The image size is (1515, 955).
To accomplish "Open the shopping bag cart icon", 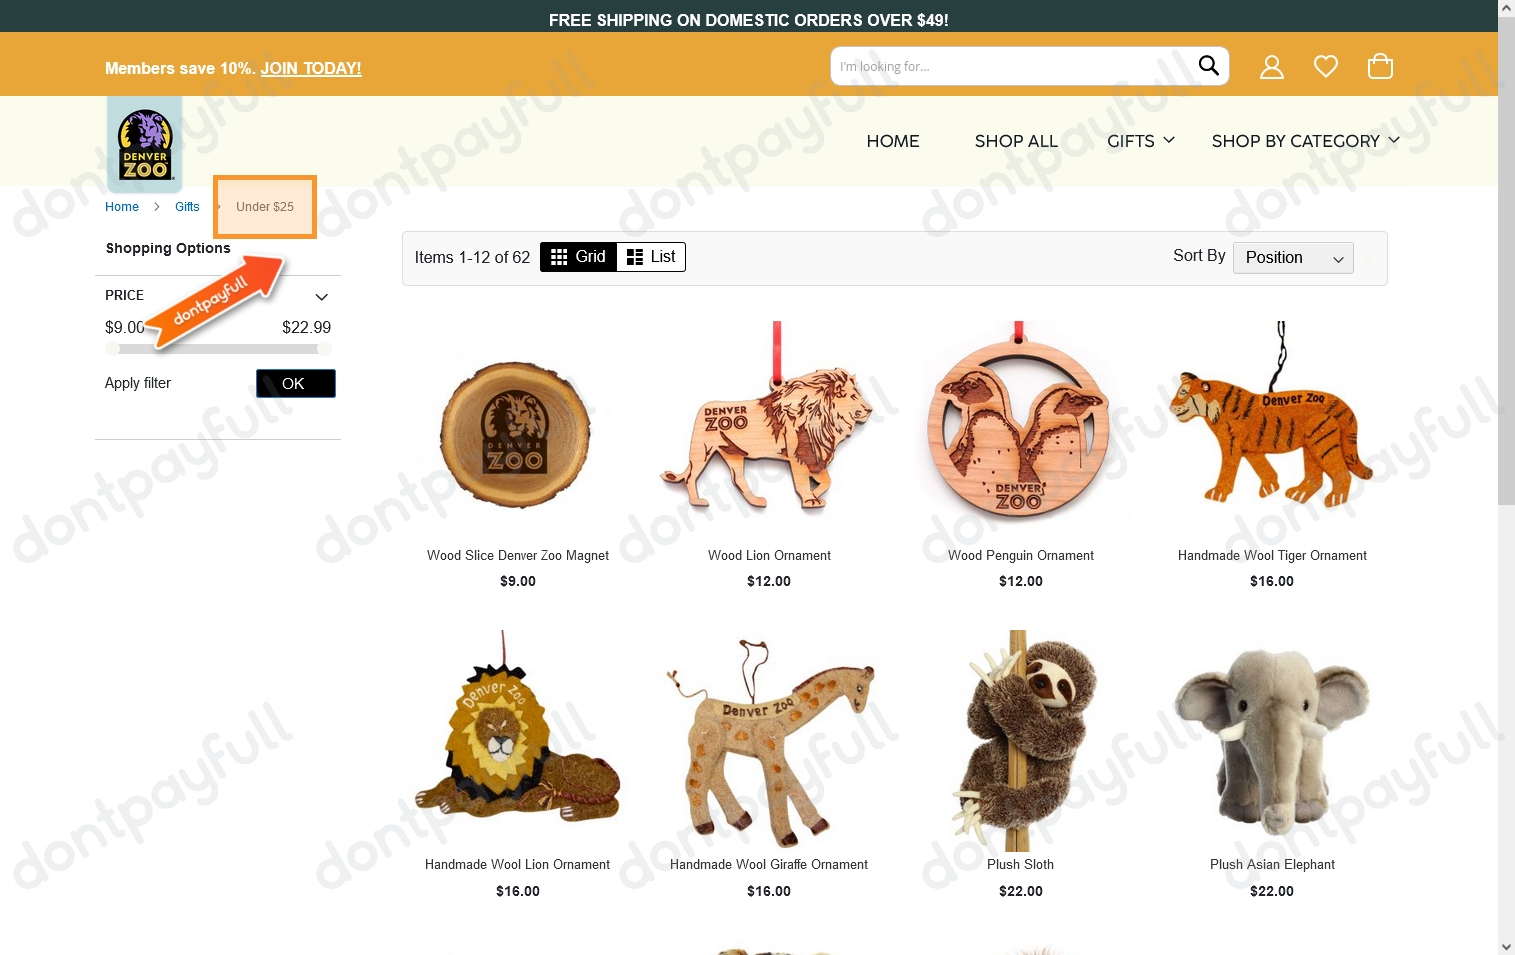I will pyautogui.click(x=1380, y=66).
